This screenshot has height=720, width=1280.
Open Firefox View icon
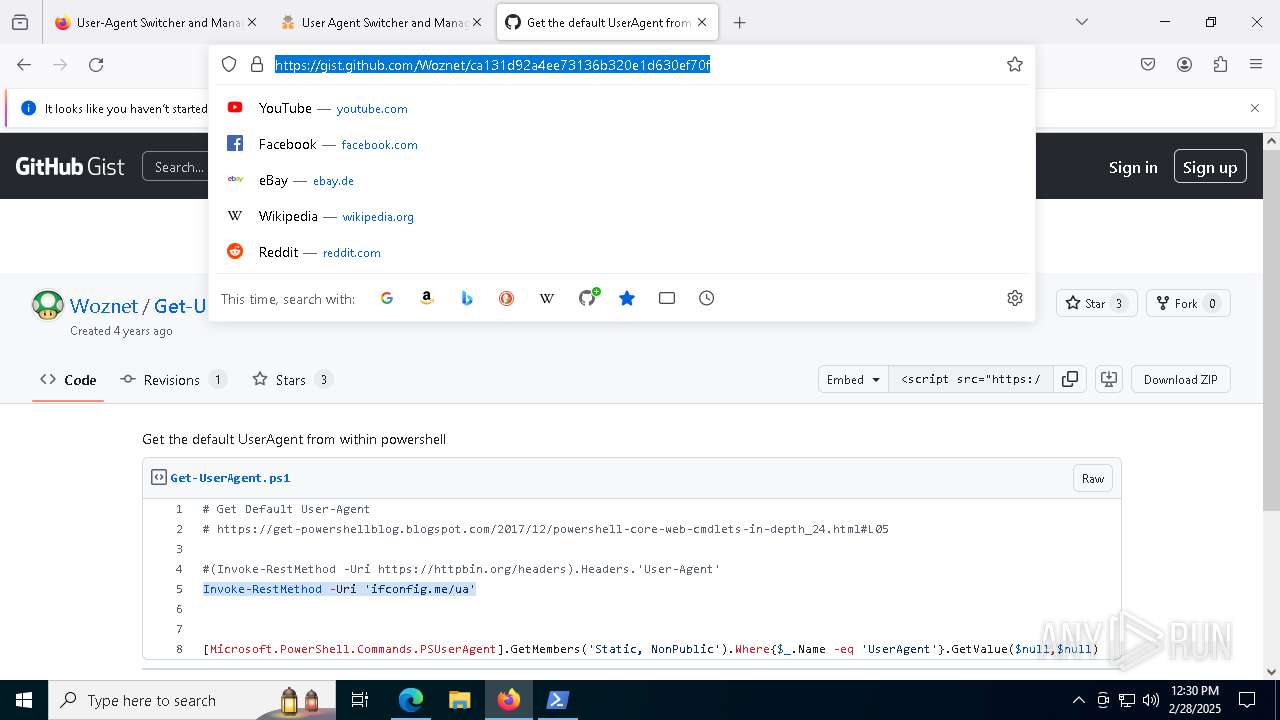tap(20, 22)
